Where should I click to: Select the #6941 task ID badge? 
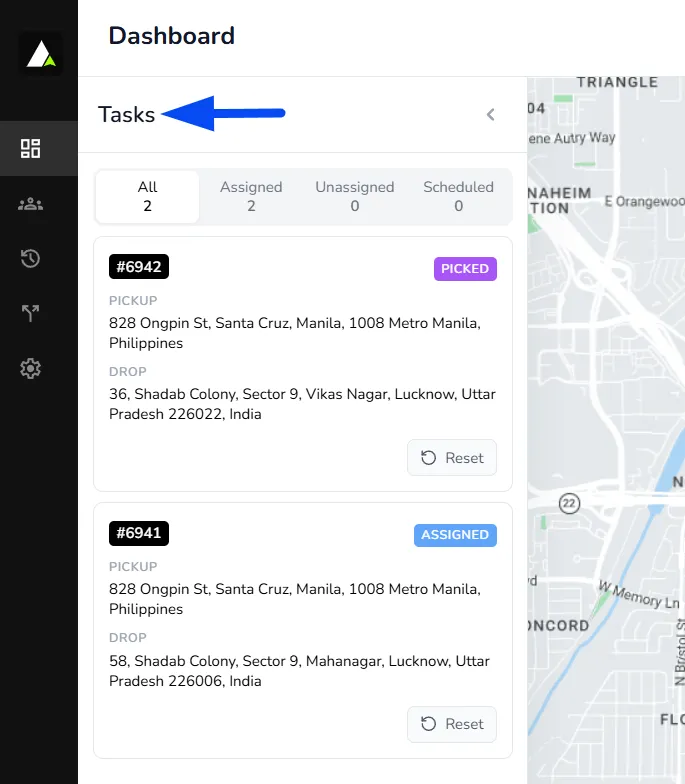[x=139, y=533]
